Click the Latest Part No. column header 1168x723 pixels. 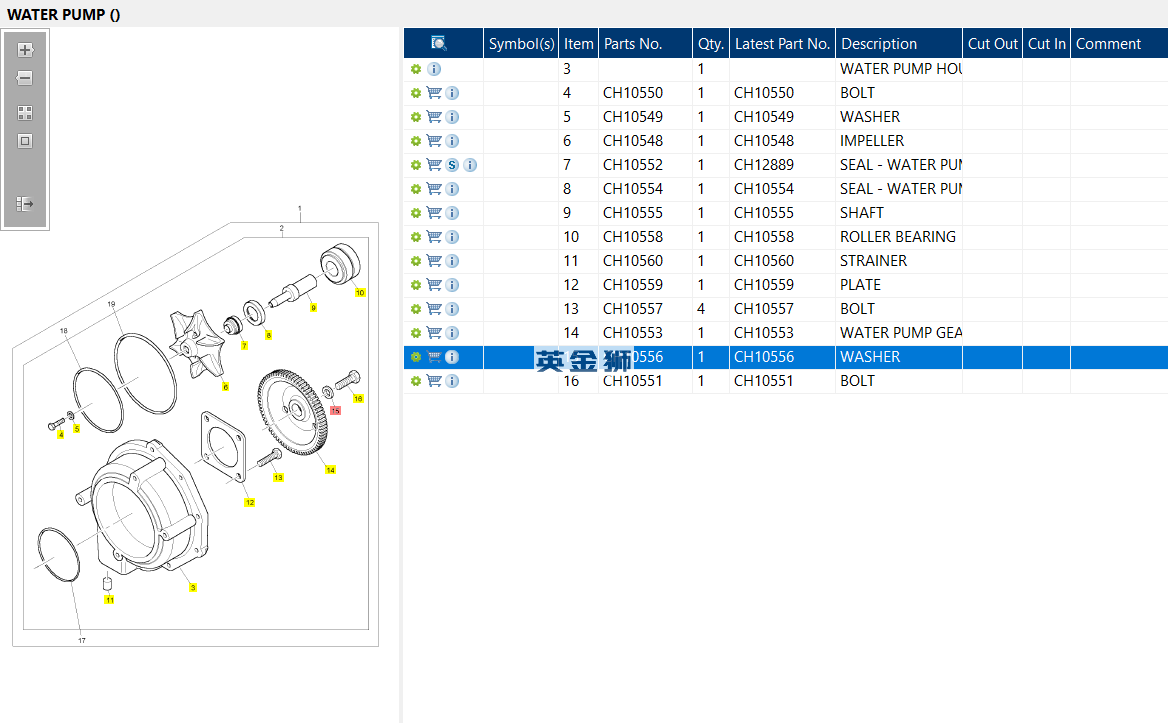point(782,44)
